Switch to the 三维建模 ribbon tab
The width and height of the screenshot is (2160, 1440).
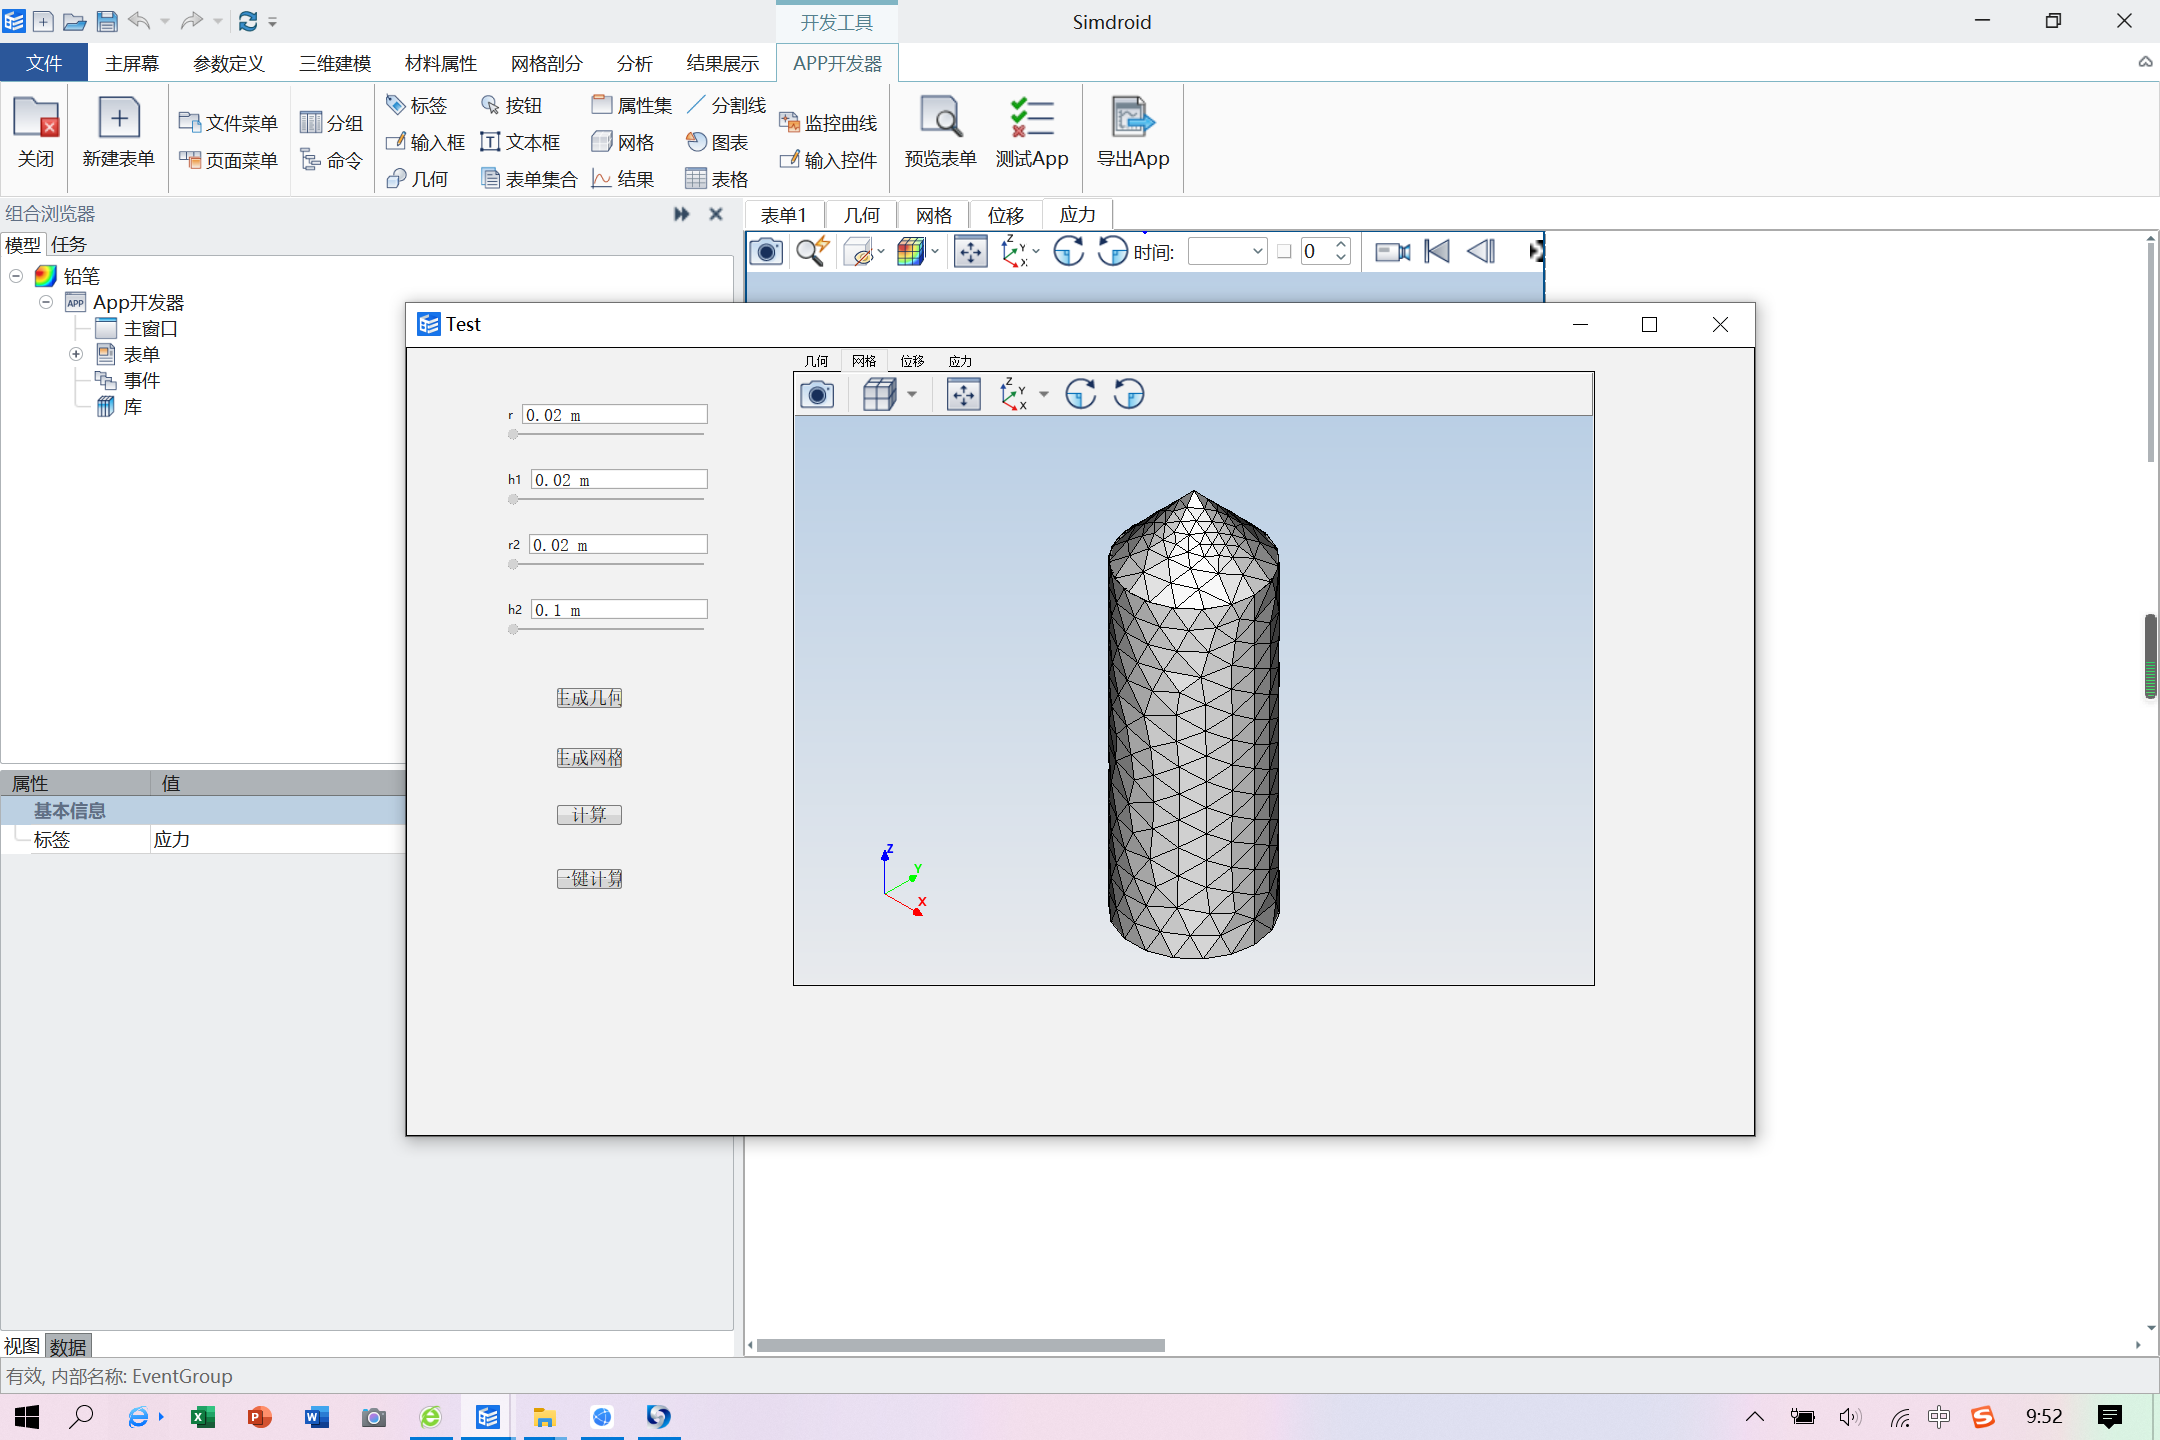(335, 63)
